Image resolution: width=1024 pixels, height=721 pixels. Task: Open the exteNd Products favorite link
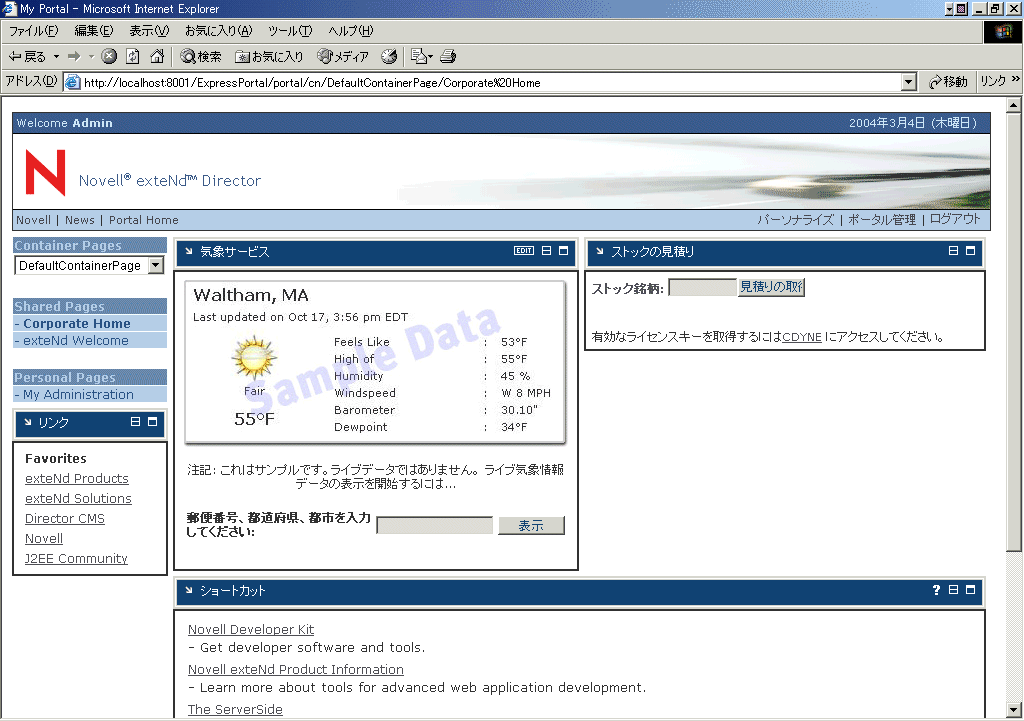pyautogui.click(x=77, y=478)
